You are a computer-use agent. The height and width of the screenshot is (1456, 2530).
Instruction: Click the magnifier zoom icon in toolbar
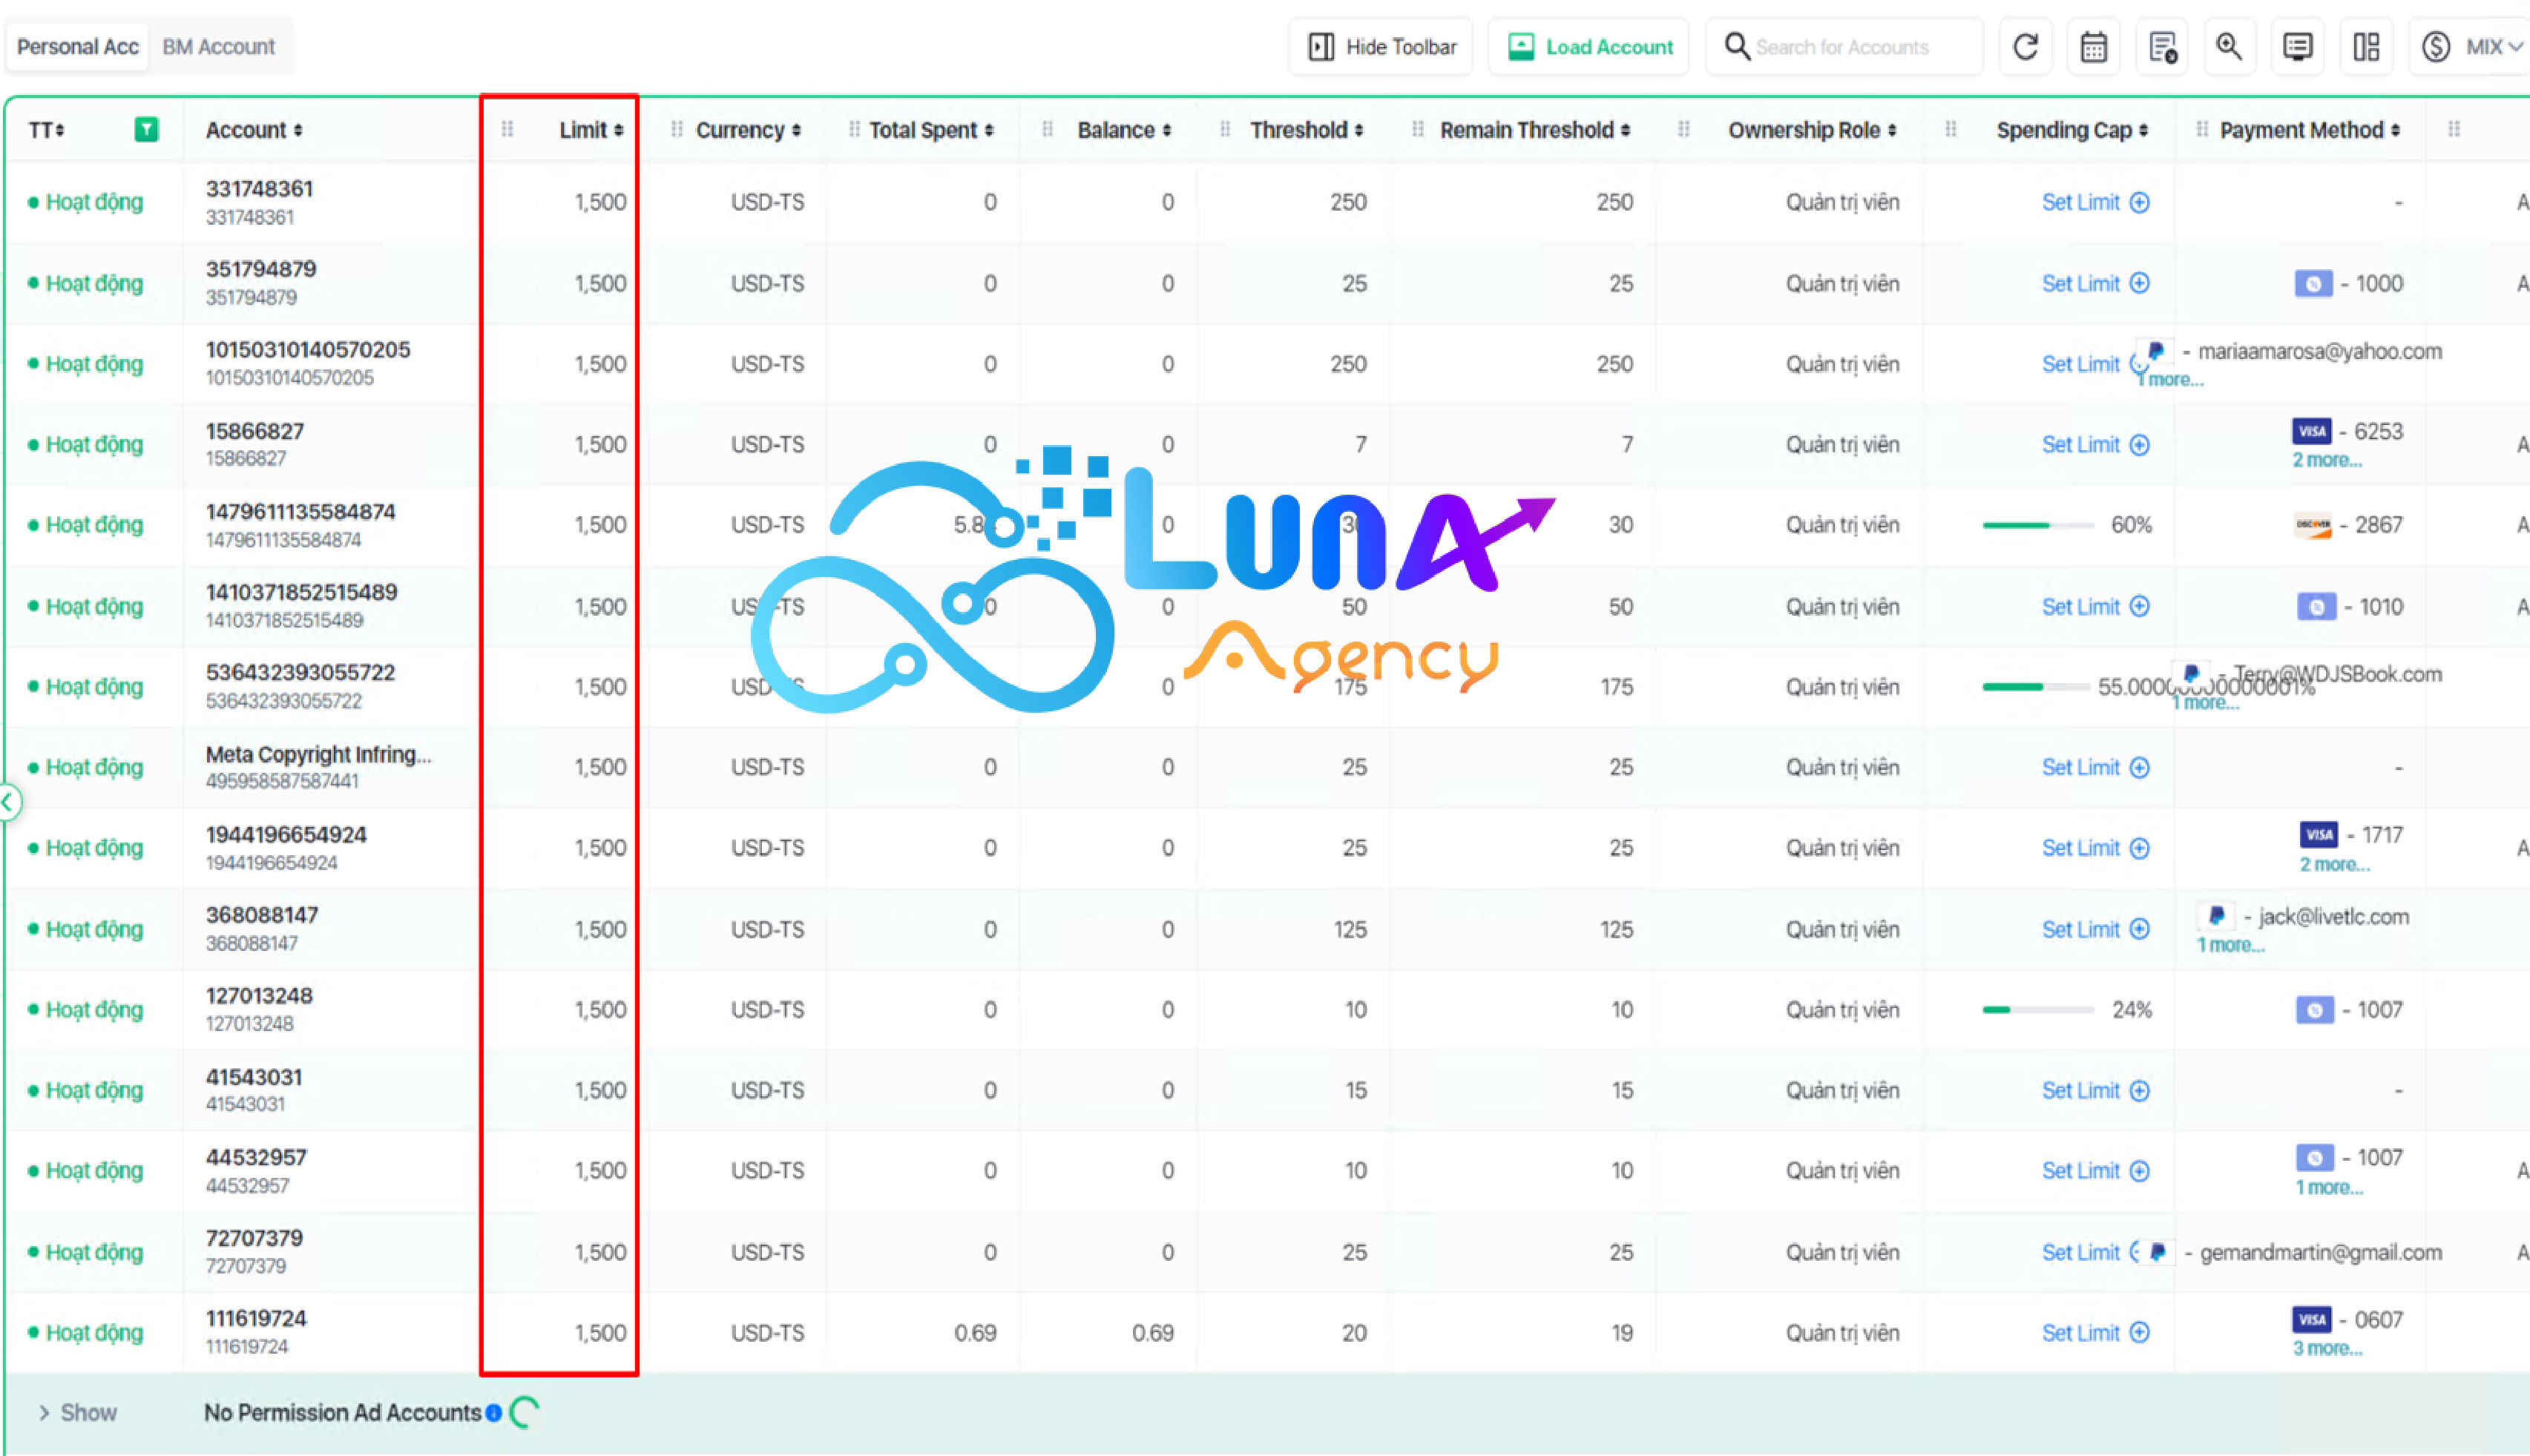tap(2229, 47)
